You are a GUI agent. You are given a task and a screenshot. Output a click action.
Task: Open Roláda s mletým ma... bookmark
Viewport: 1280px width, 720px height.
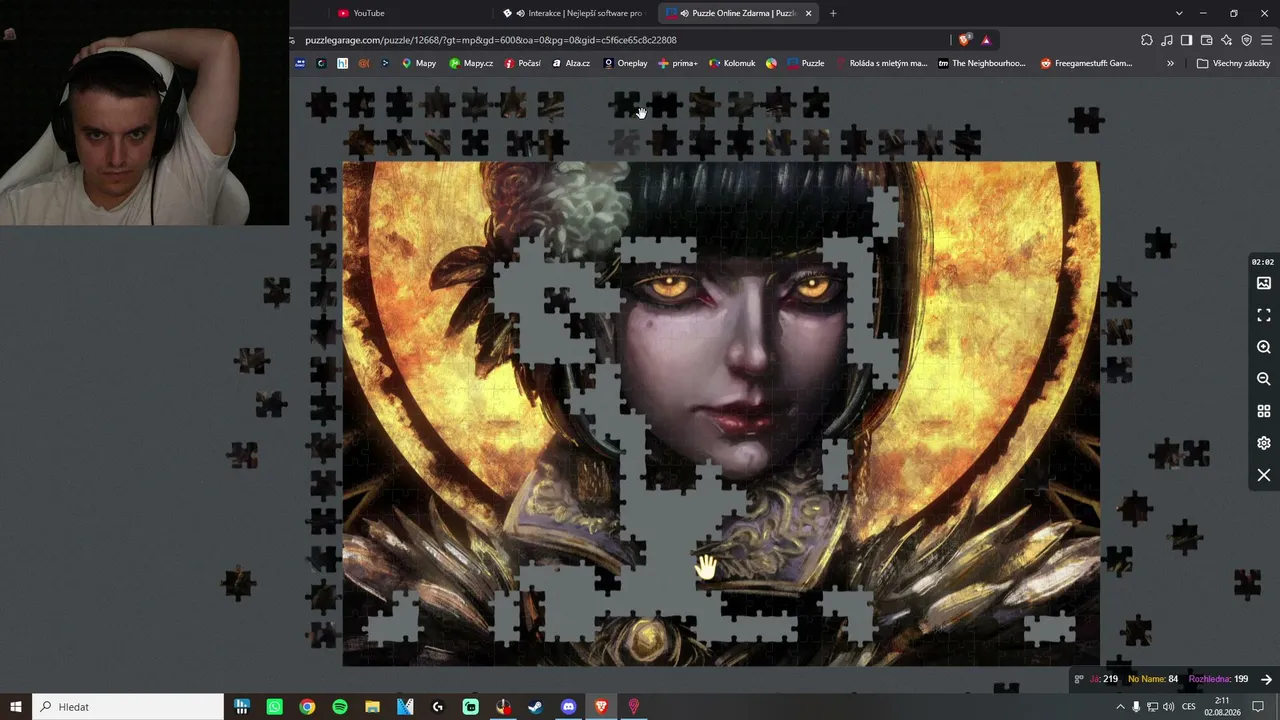881,63
